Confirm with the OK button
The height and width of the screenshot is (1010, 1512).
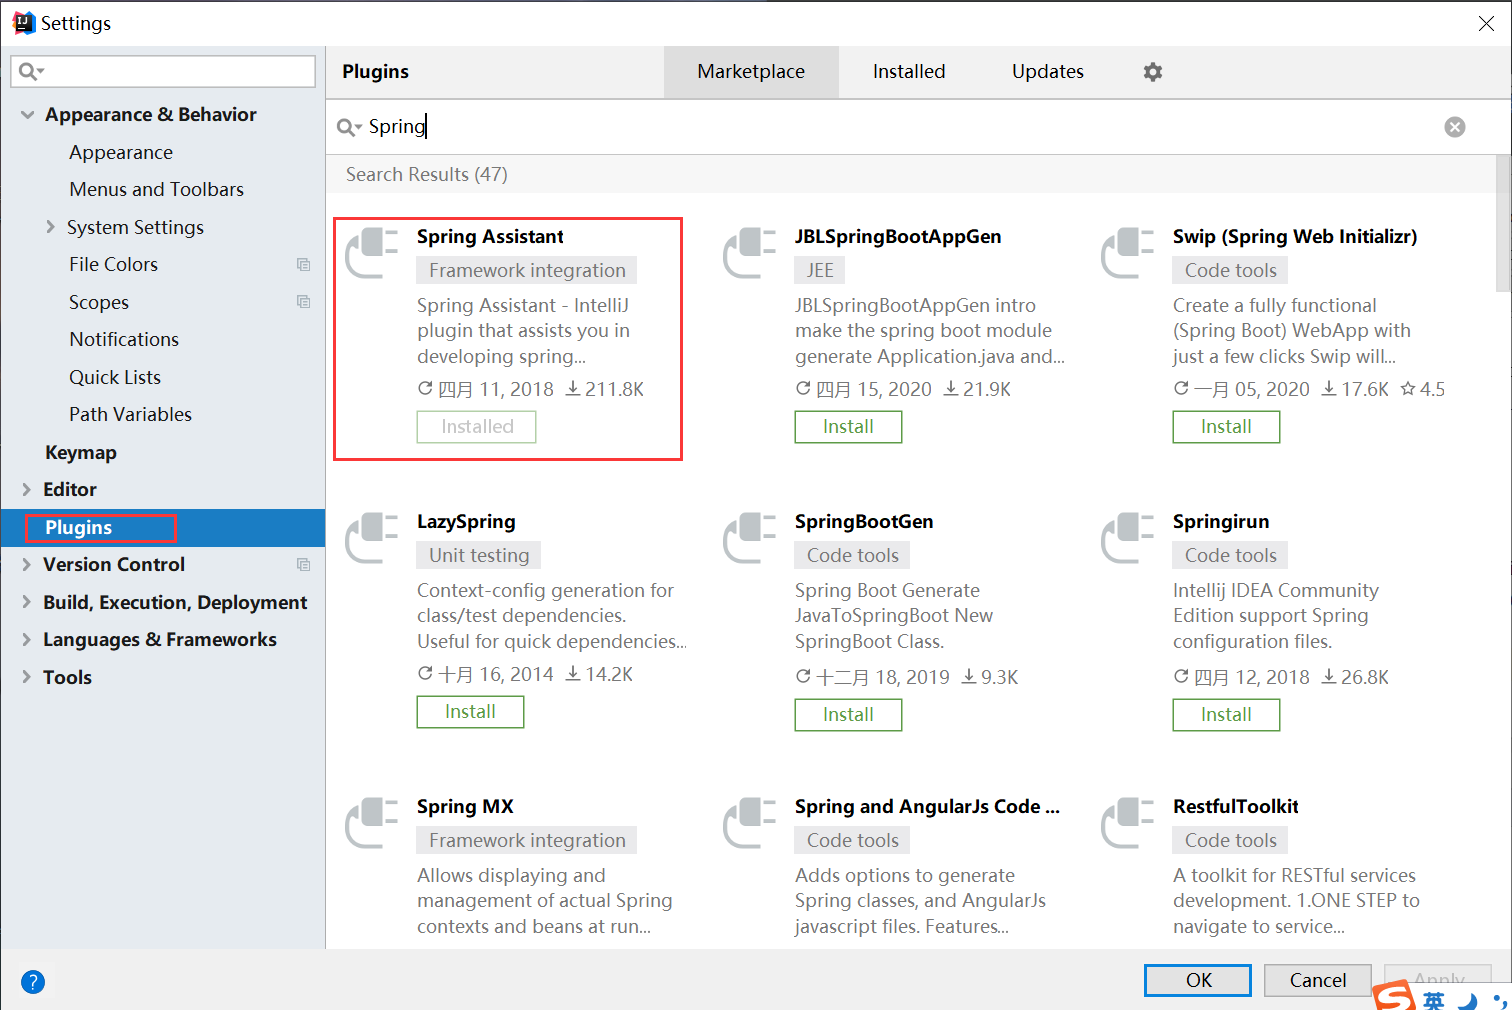tap(1198, 980)
